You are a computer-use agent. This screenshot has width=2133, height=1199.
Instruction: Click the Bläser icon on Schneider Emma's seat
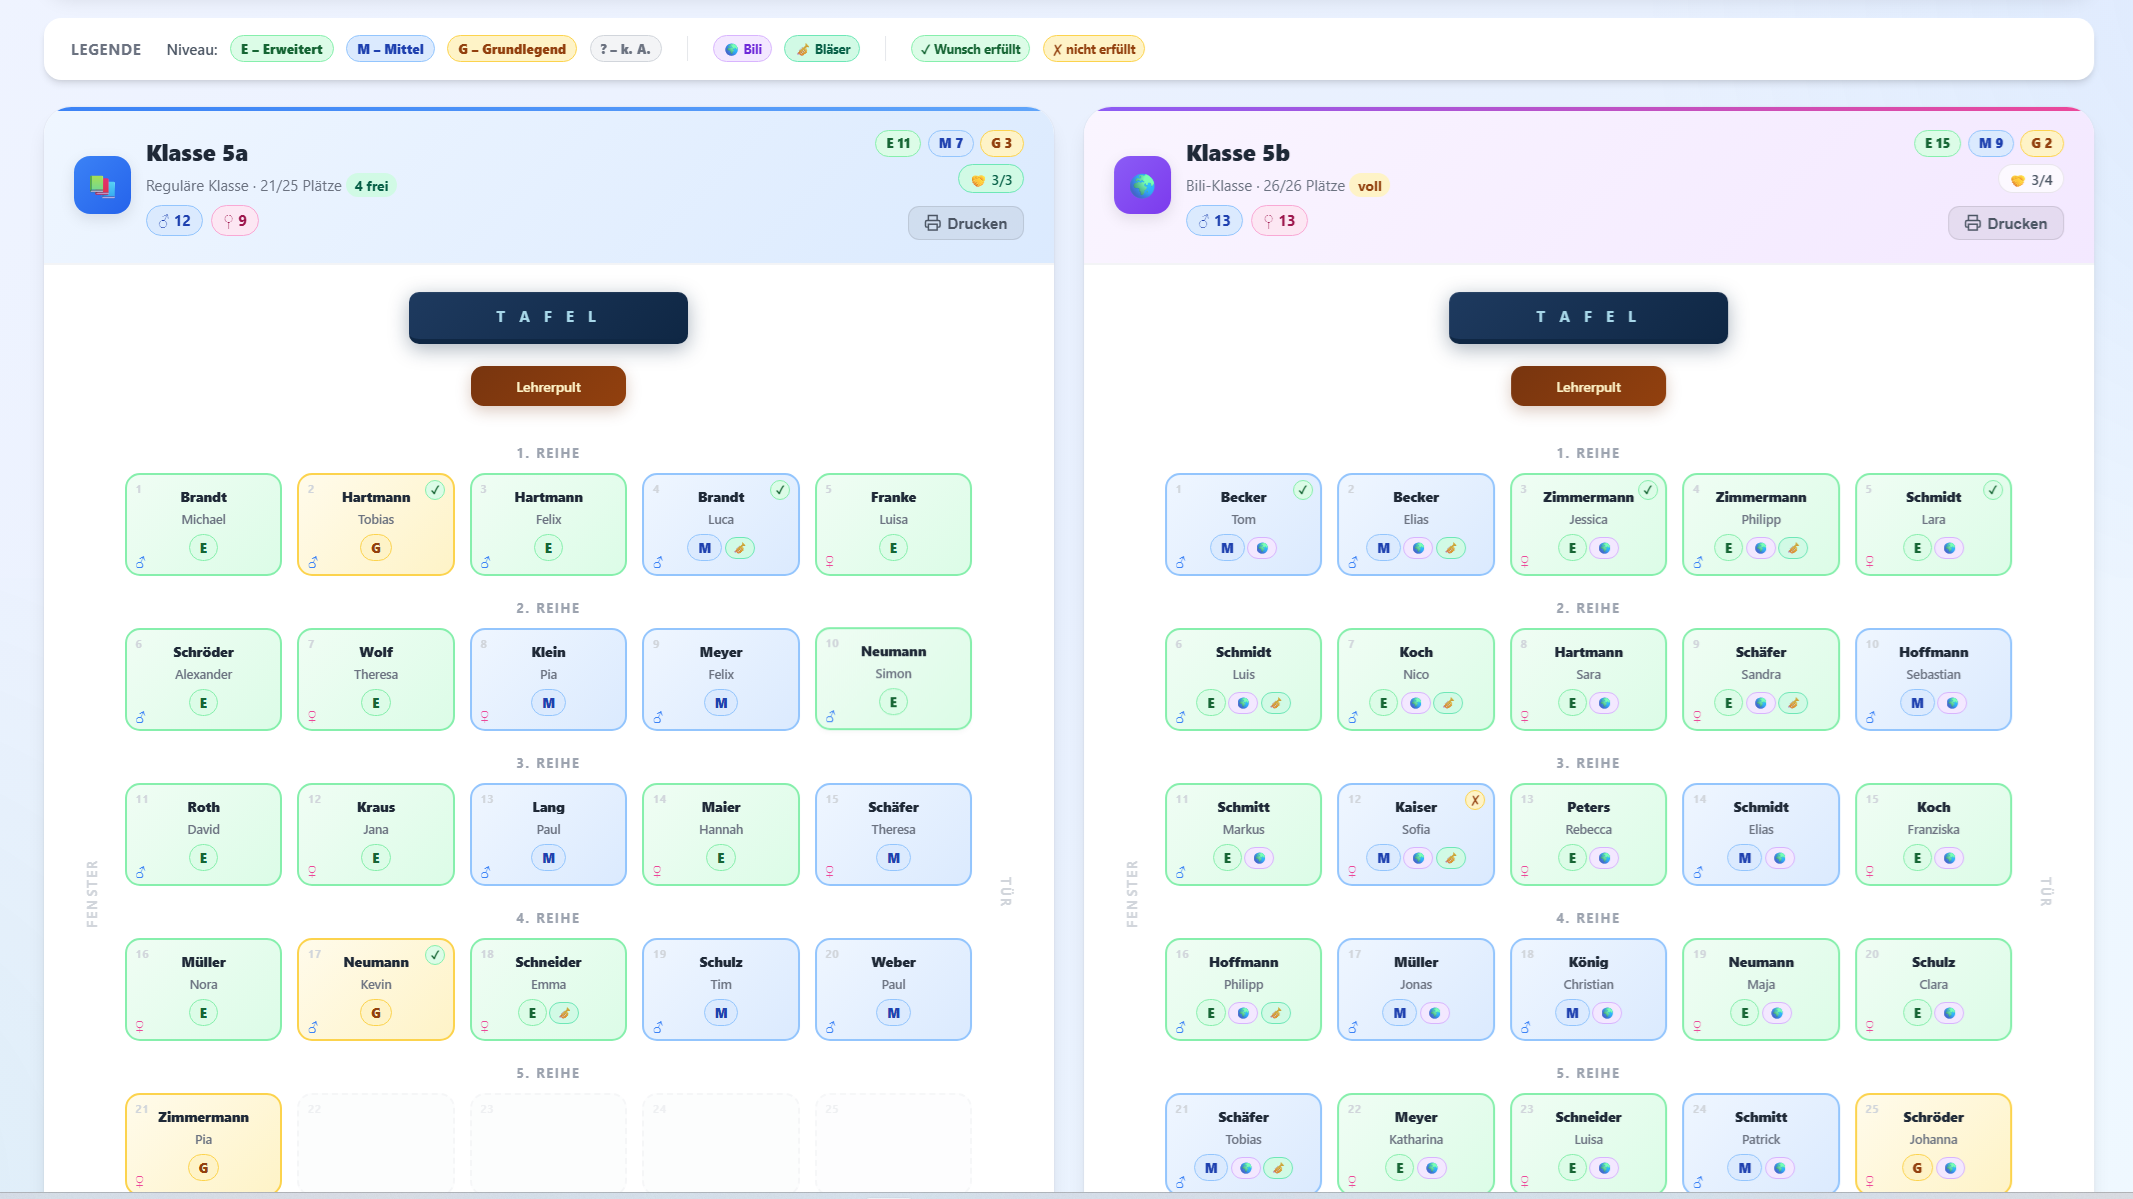(x=564, y=1013)
